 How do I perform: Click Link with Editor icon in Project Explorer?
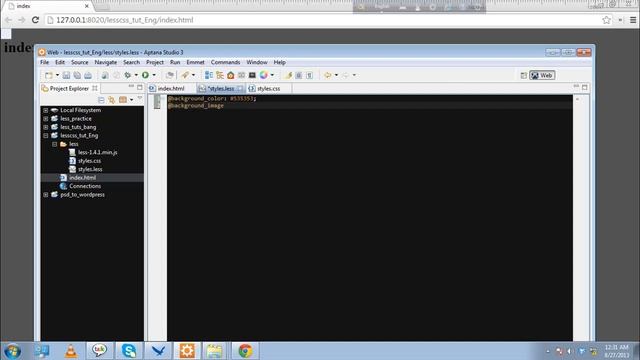111,100
